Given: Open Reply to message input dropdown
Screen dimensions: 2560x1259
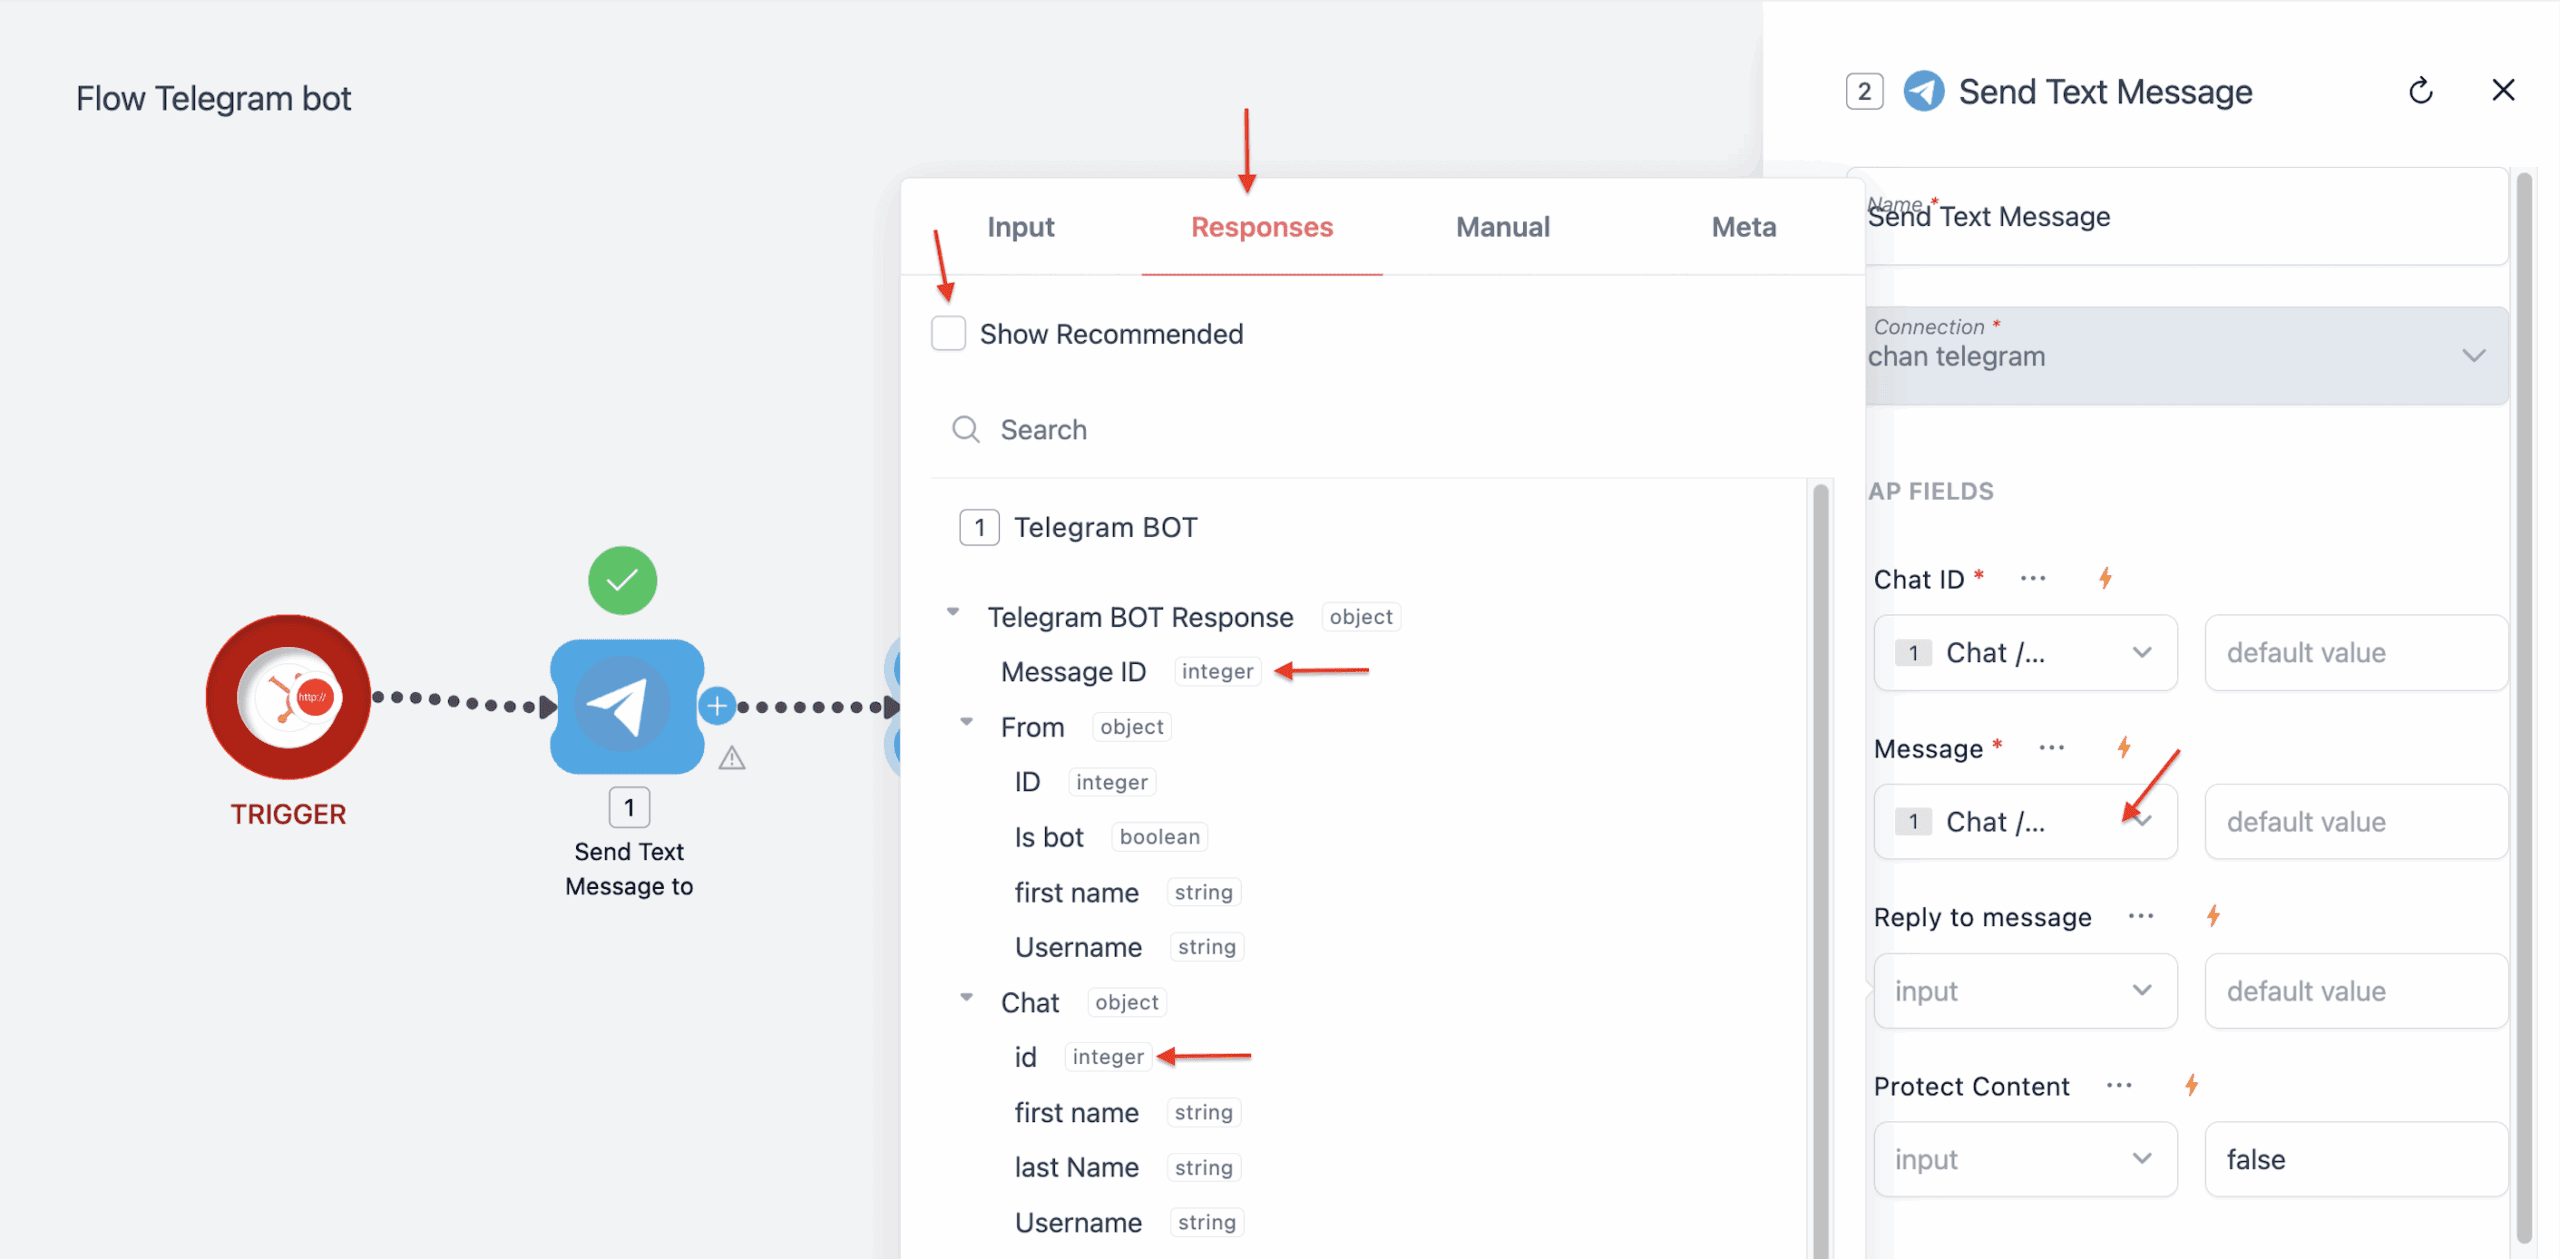Looking at the screenshot, I should (2025, 991).
